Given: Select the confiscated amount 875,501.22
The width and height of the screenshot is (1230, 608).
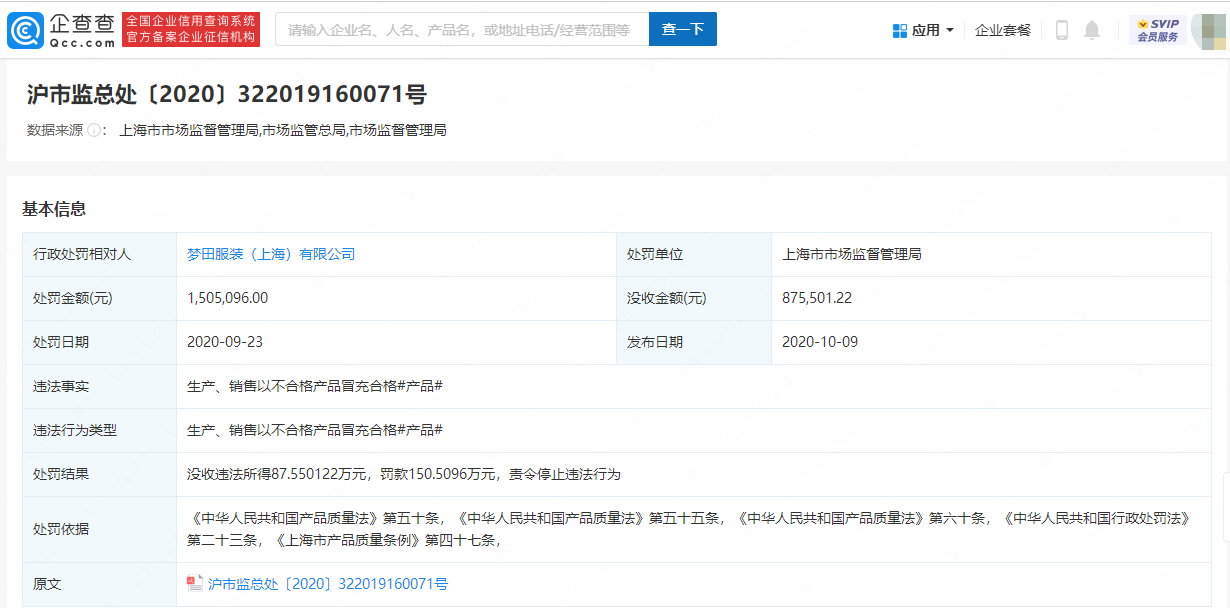Looking at the screenshot, I should tap(817, 298).
